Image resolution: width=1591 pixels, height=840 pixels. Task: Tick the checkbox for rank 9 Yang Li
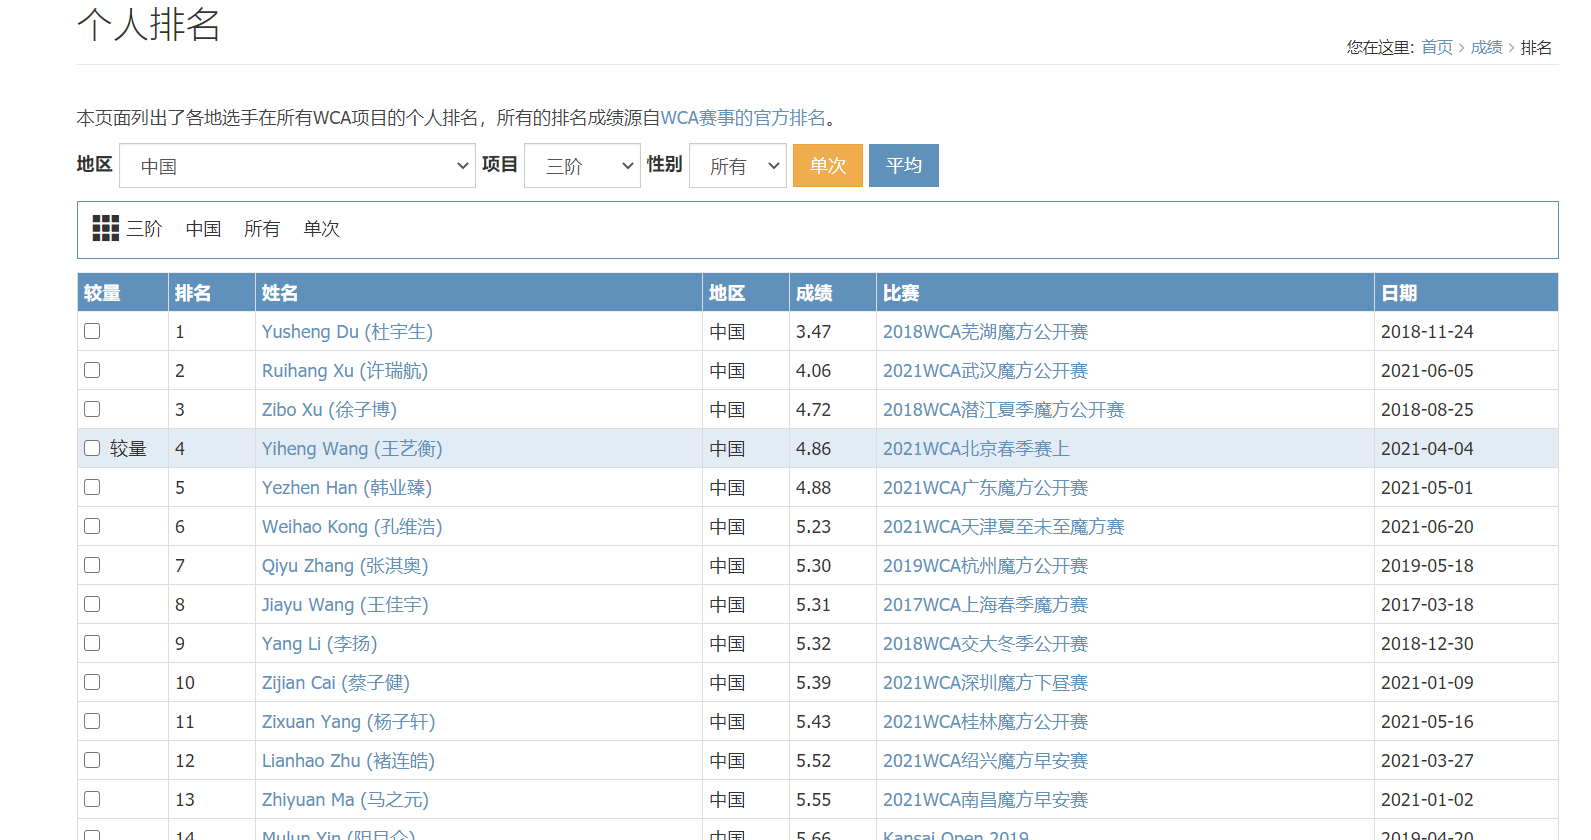coord(92,643)
